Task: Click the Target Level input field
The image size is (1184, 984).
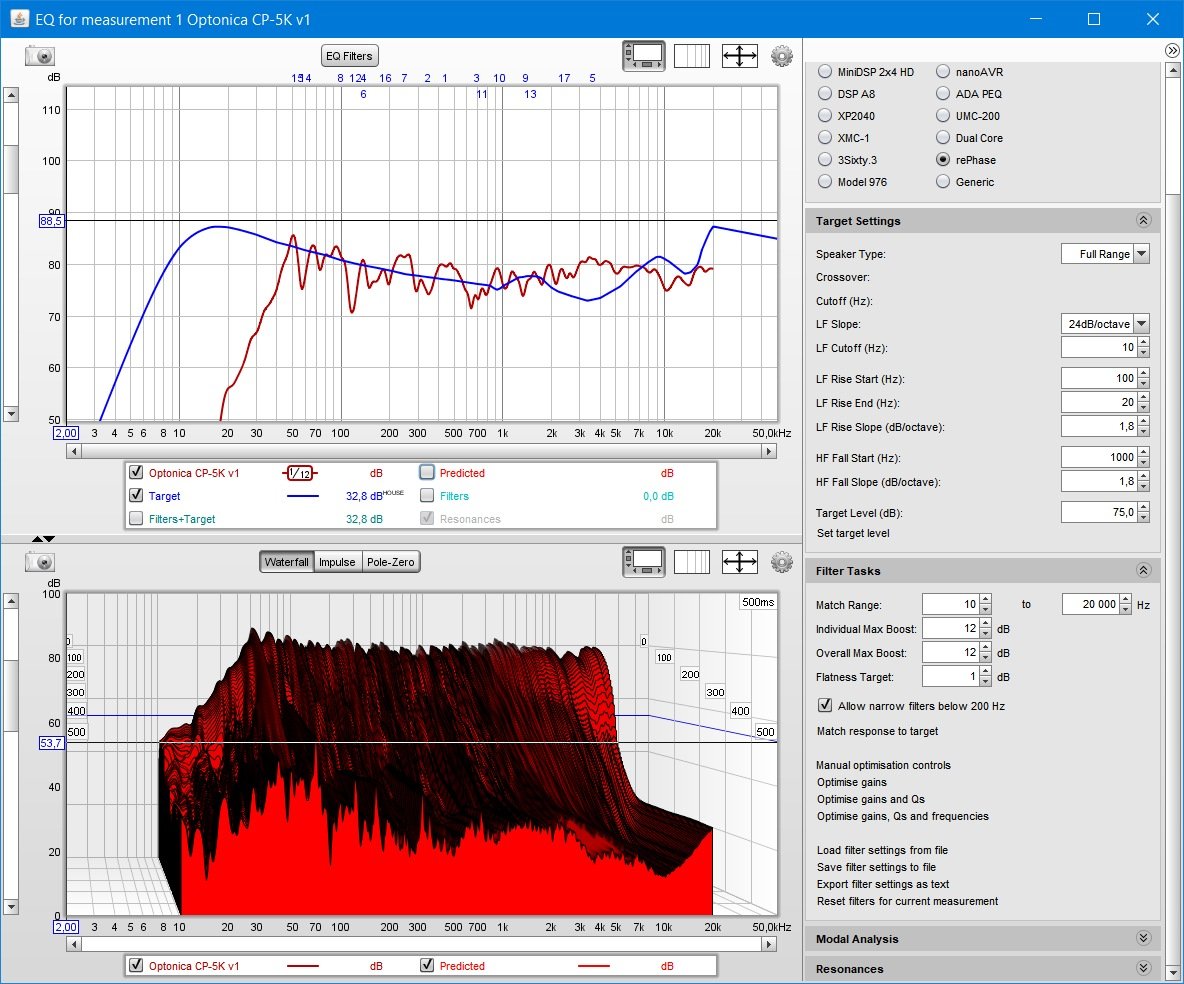Action: click(1099, 512)
